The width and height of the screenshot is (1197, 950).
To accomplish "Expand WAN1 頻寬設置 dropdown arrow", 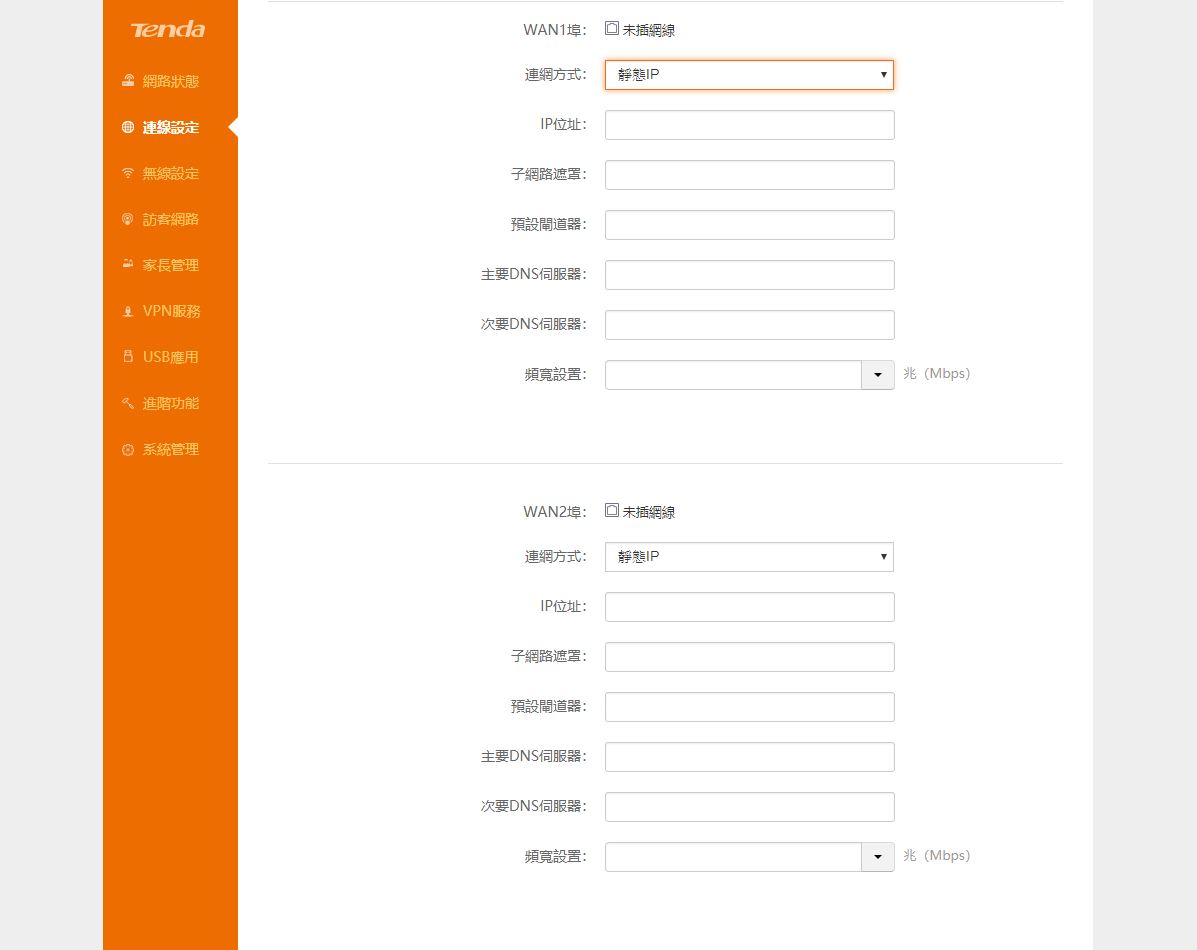I will click(x=878, y=375).
